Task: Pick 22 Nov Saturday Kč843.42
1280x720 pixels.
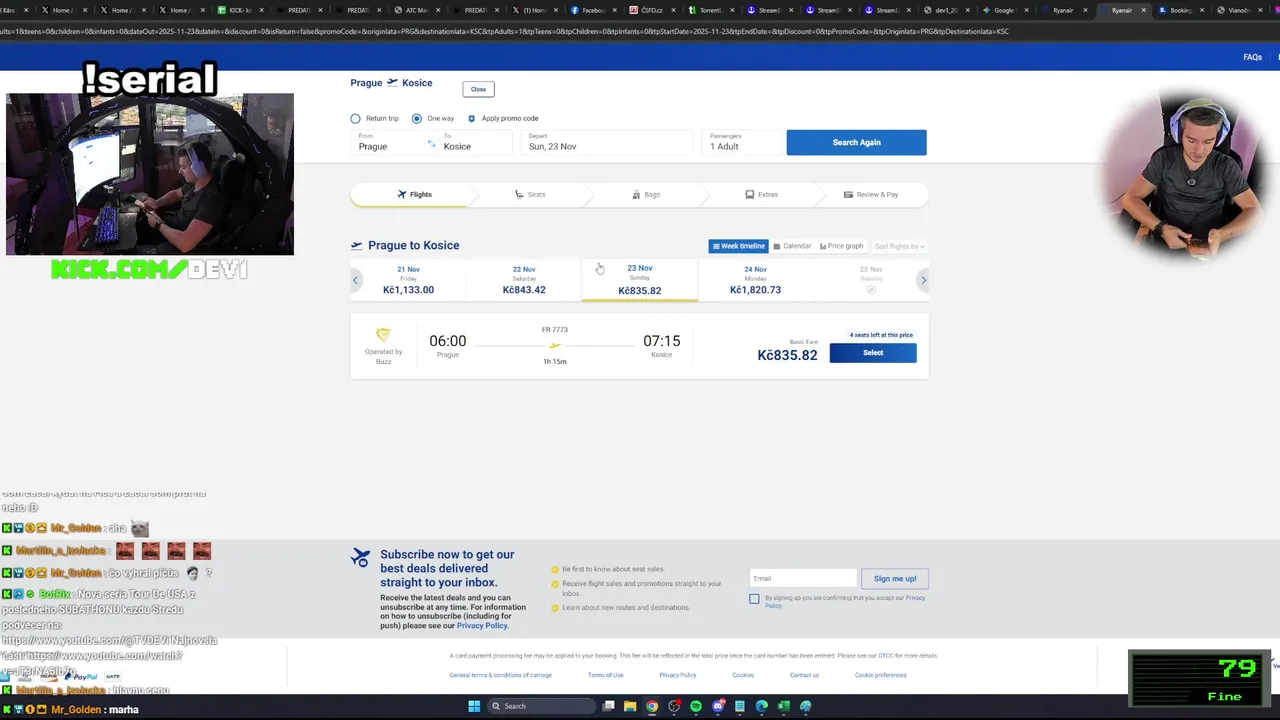Action: click(524, 280)
